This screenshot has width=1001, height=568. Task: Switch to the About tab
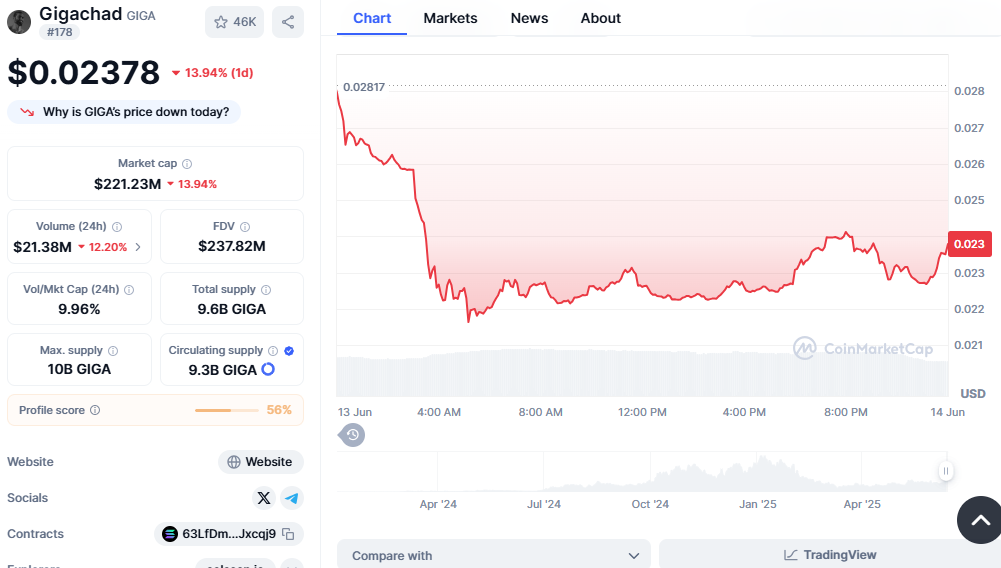pos(600,19)
